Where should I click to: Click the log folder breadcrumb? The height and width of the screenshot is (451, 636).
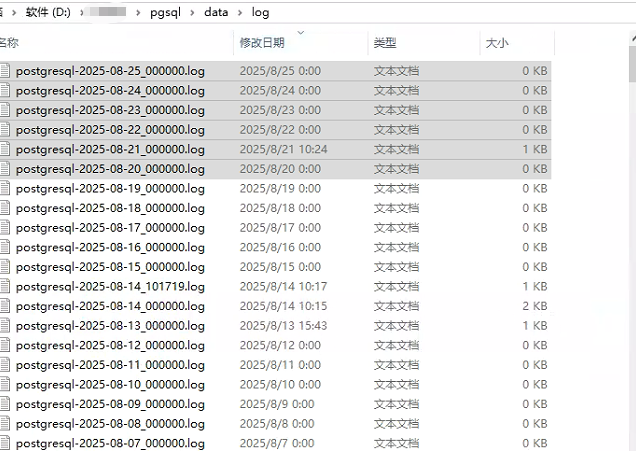tap(260, 13)
